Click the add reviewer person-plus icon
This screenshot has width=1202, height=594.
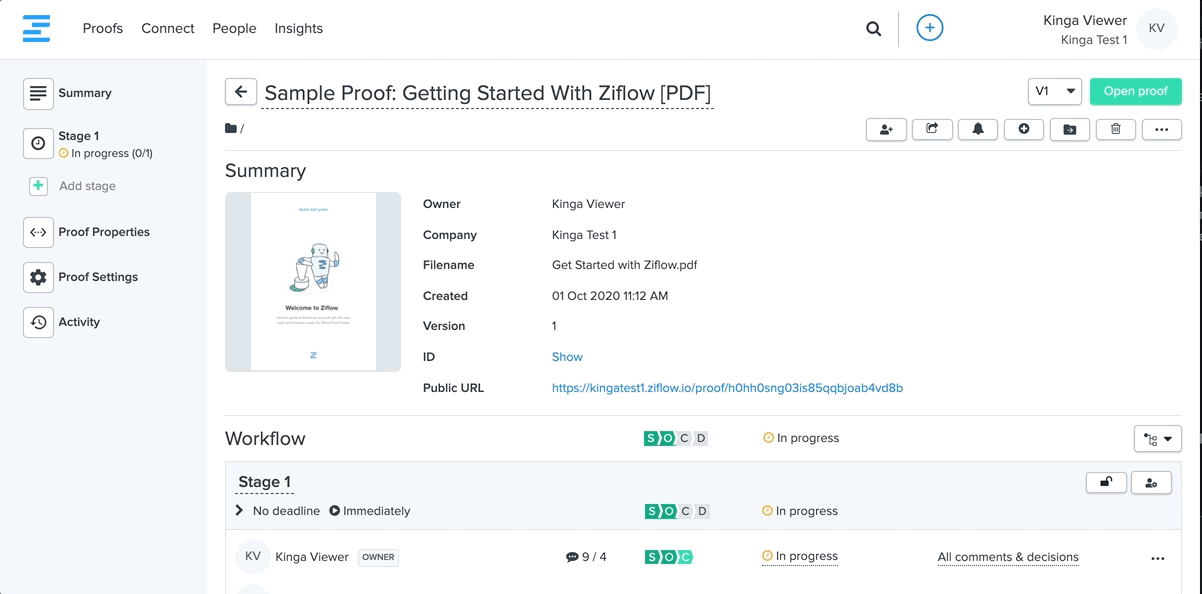pyautogui.click(x=886, y=129)
